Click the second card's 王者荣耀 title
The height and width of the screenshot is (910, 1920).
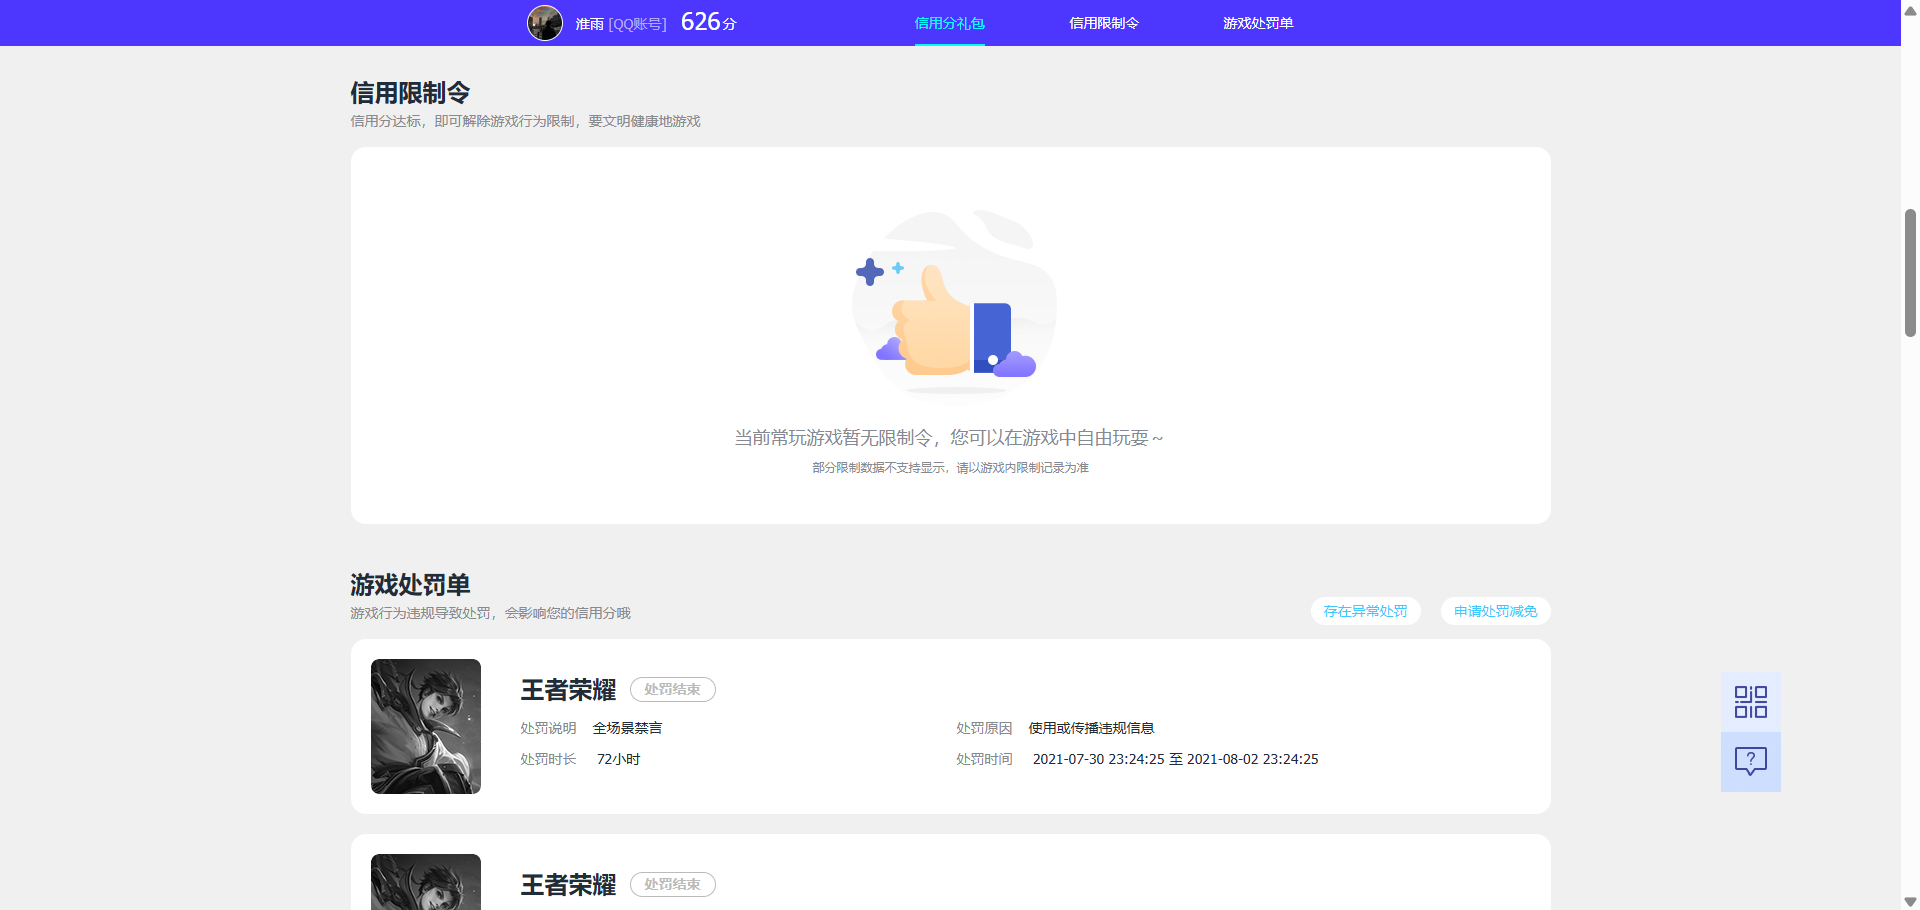(x=568, y=885)
